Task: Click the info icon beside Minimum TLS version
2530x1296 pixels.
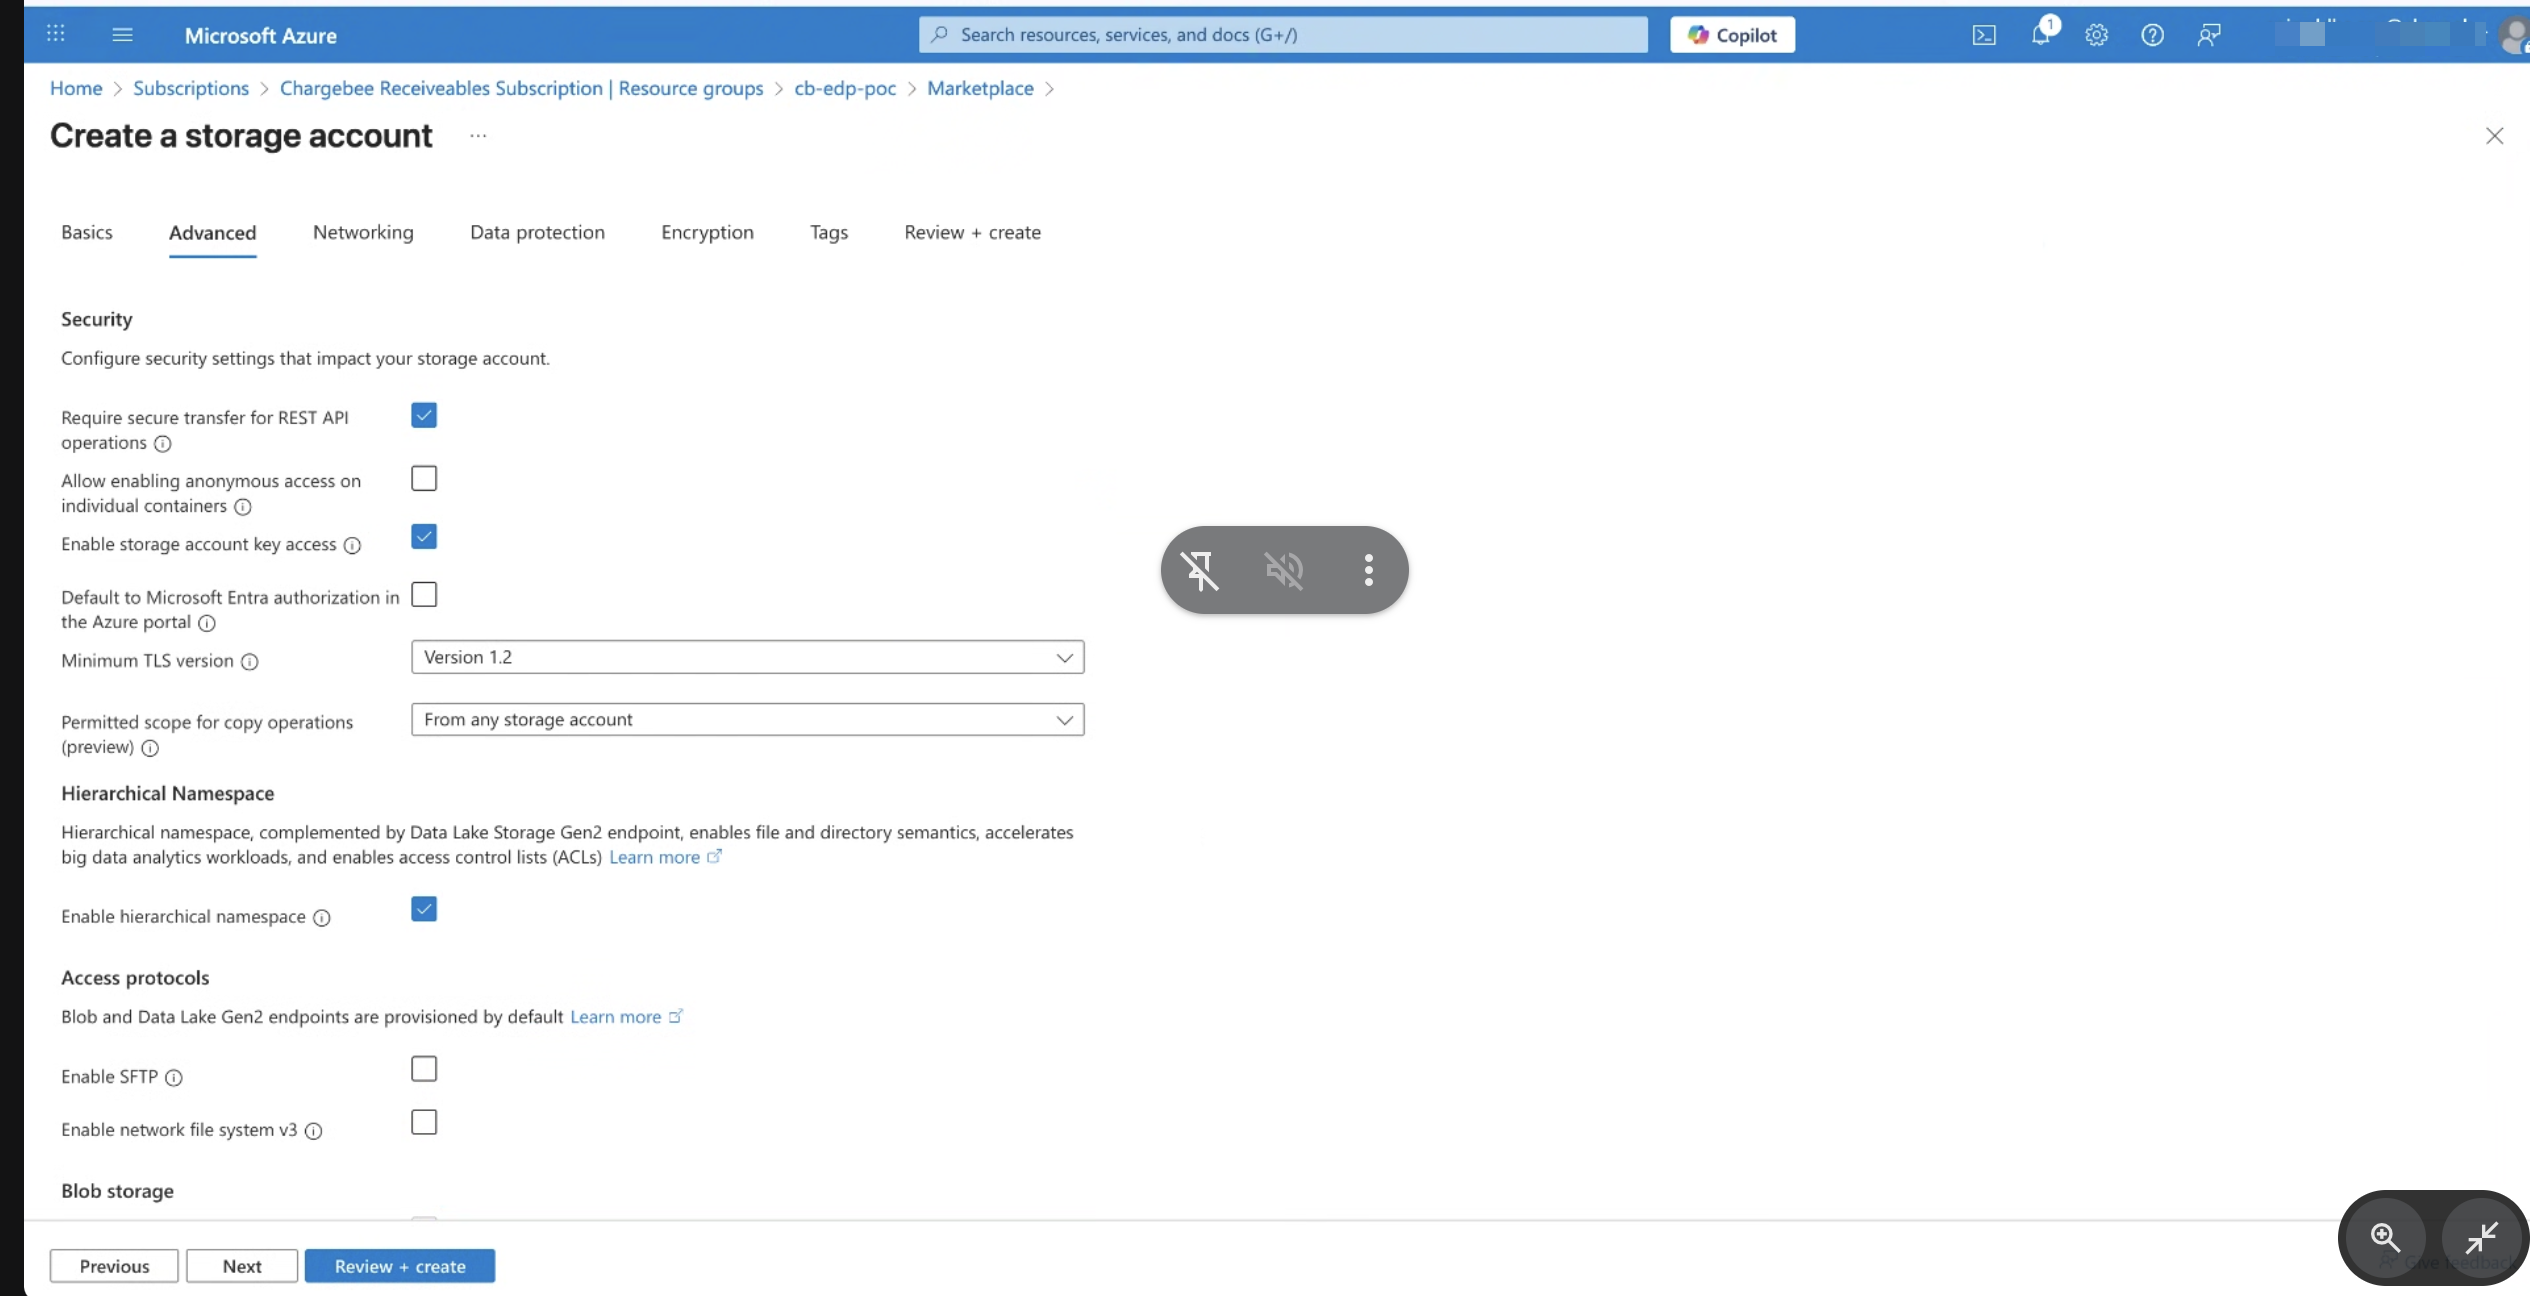Action: point(250,662)
